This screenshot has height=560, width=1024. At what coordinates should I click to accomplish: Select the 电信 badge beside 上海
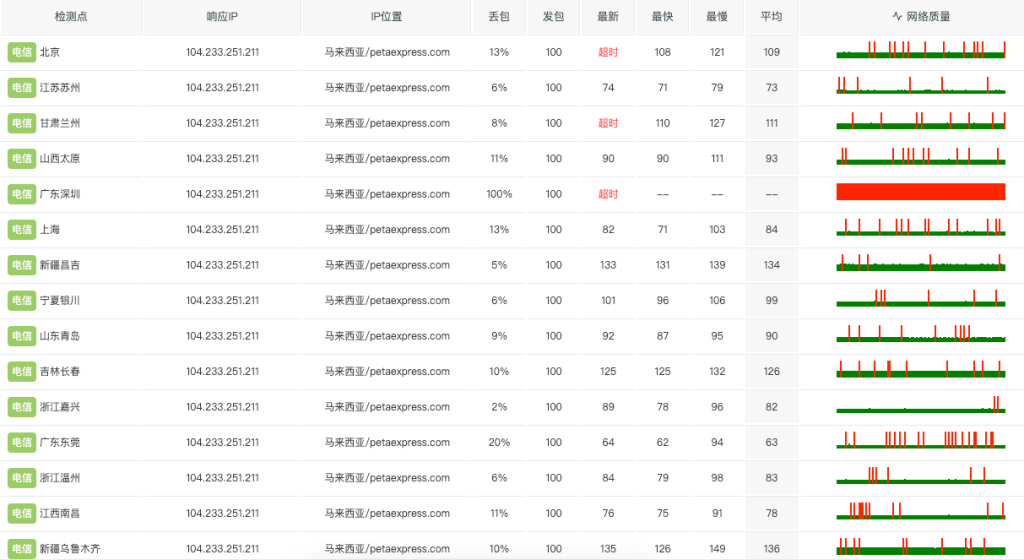(21, 229)
